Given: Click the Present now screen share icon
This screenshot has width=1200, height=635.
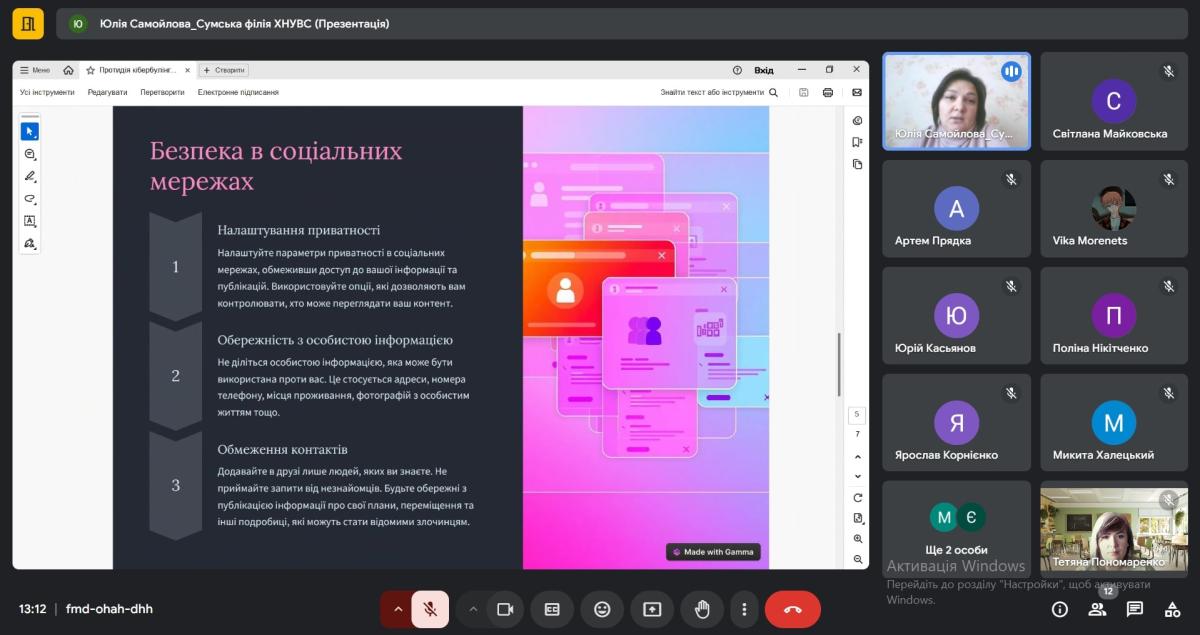Looking at the screenshot, I should pos(652,609).
